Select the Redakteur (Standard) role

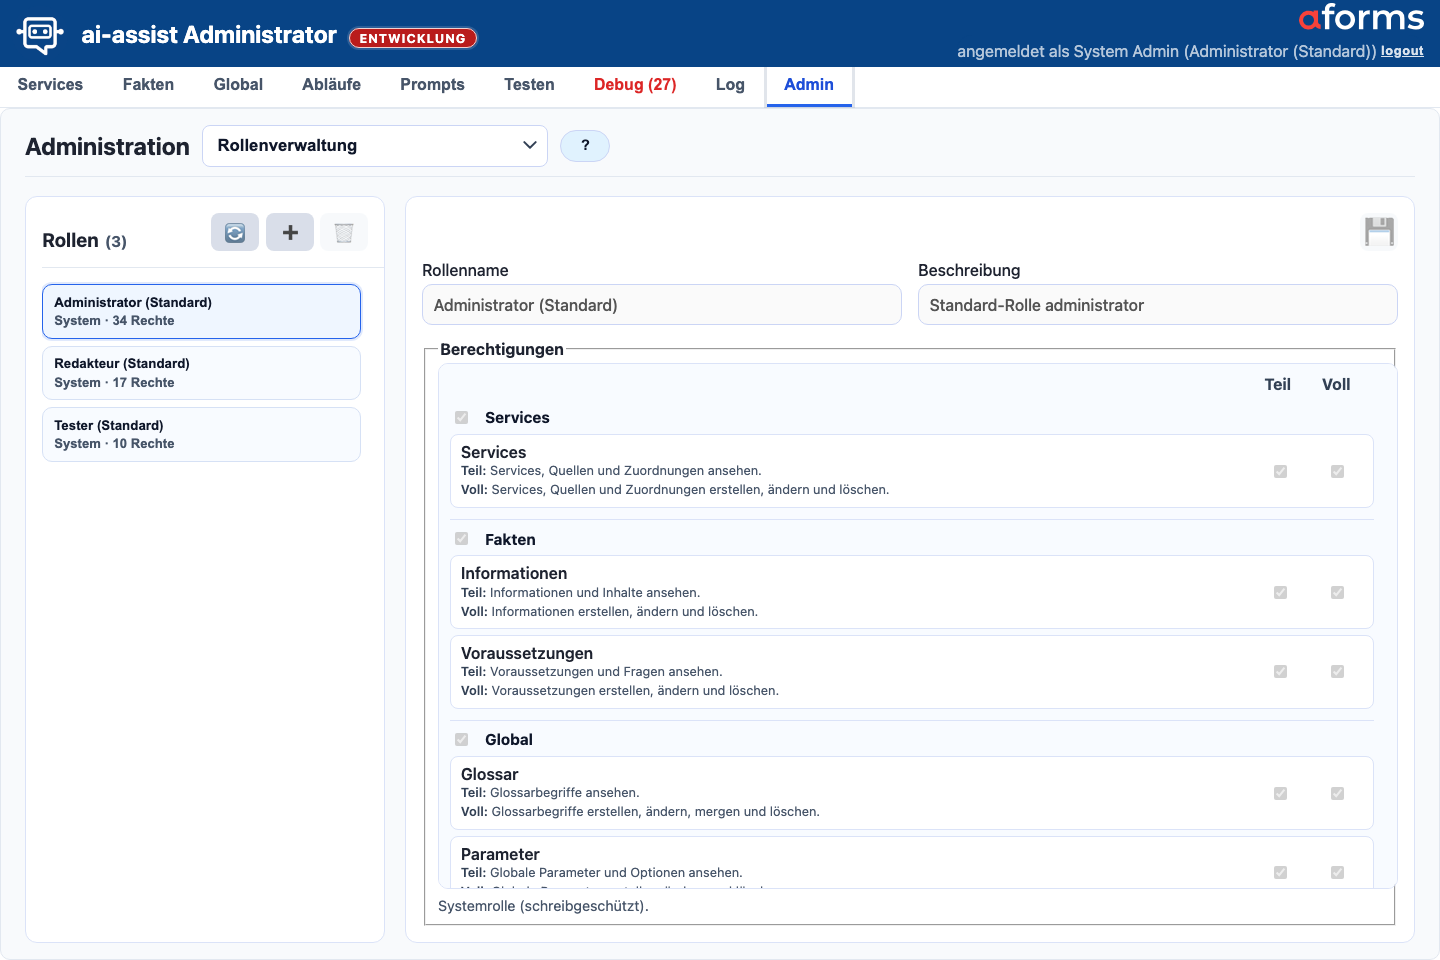click(201, 373)
